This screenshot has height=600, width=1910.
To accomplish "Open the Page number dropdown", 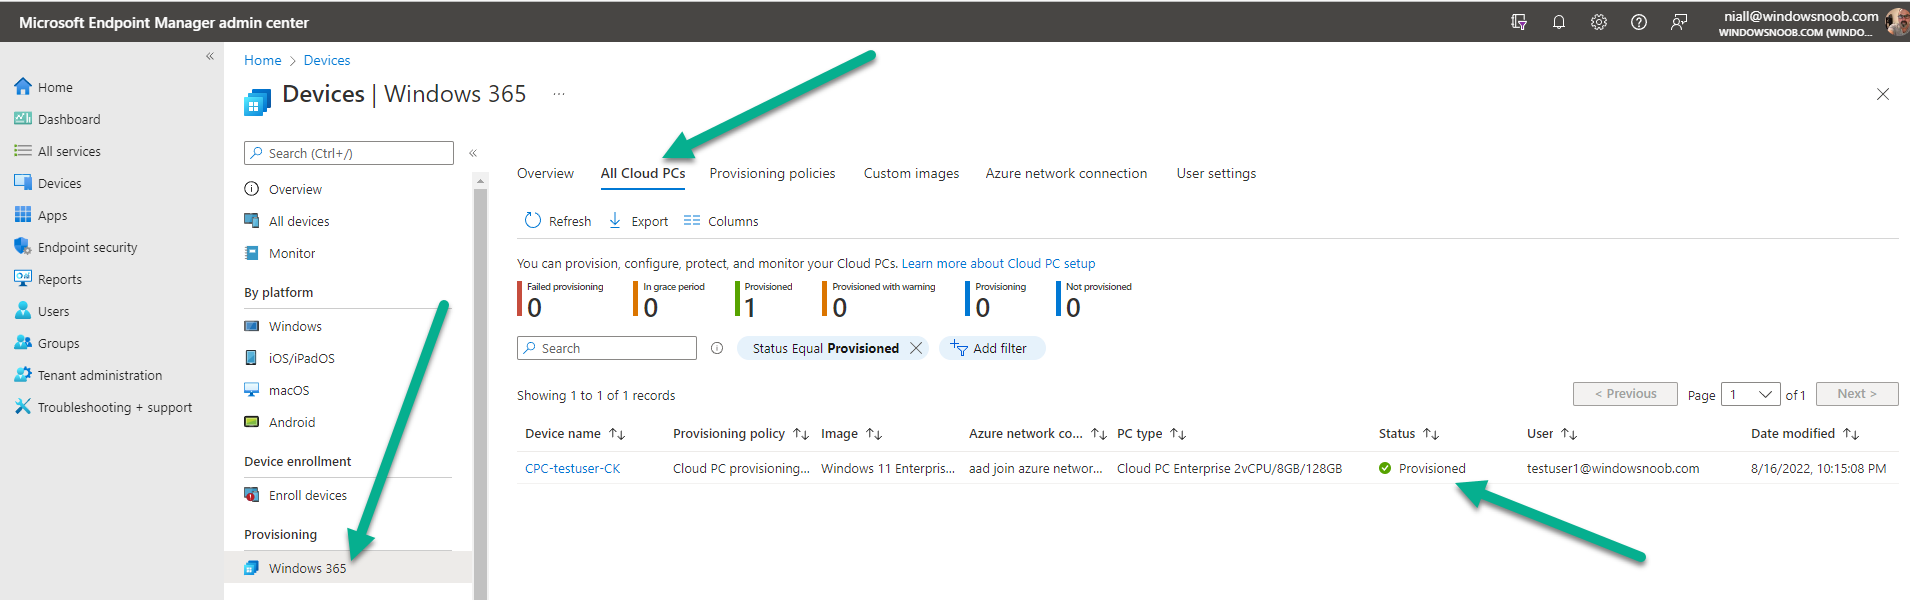I will [x=1750, y=394].
